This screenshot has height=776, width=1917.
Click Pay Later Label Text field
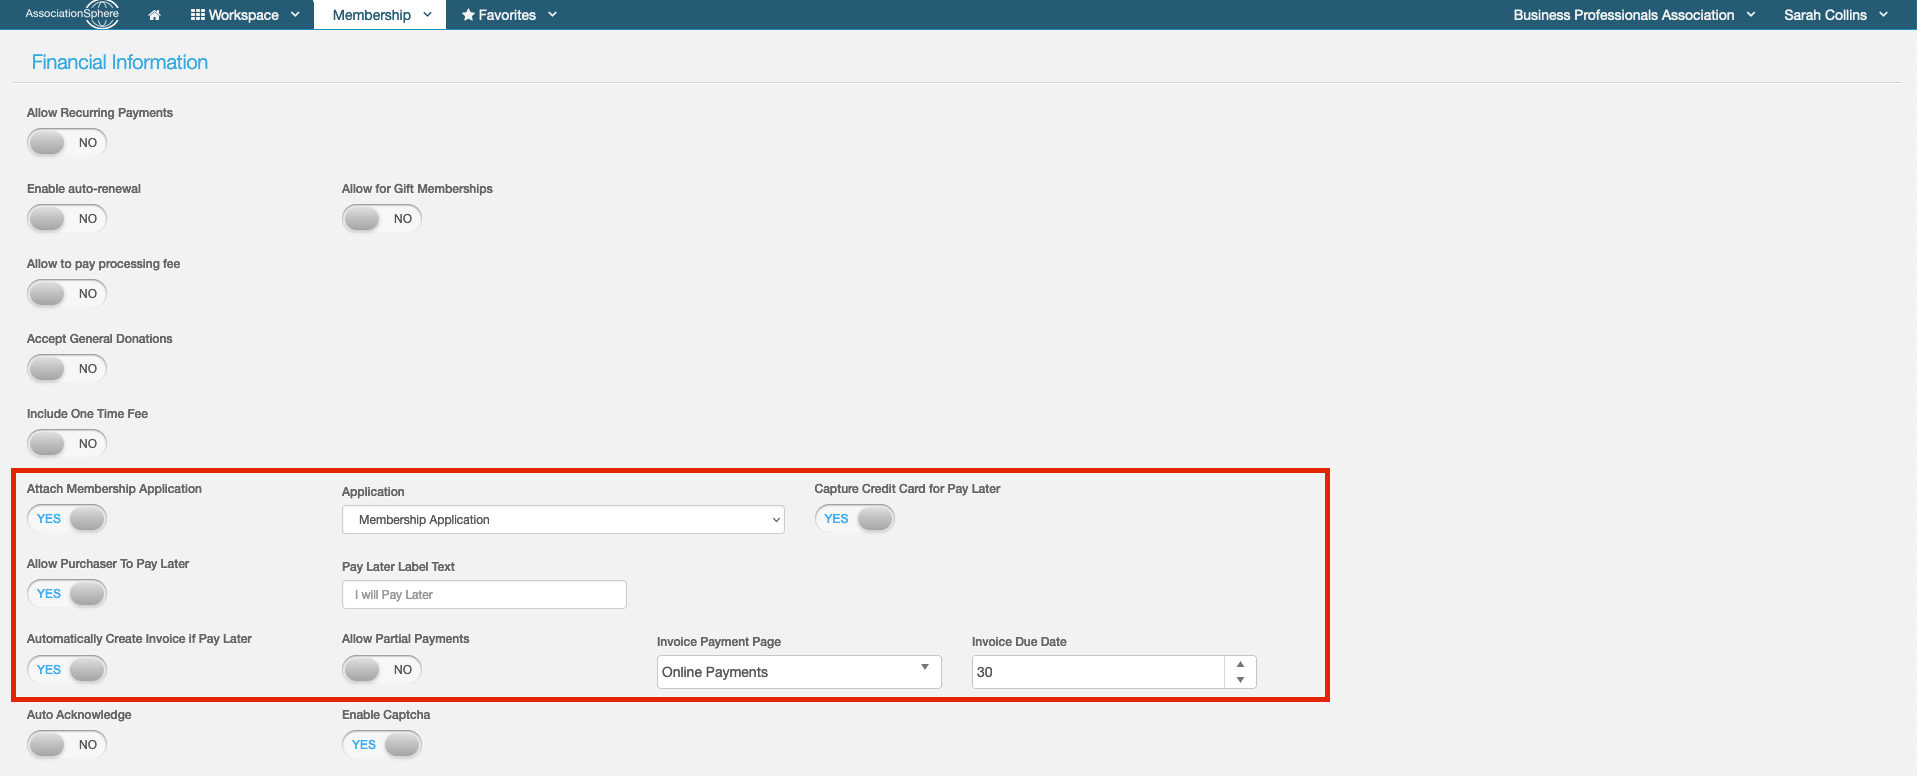[x=484, y=595]
